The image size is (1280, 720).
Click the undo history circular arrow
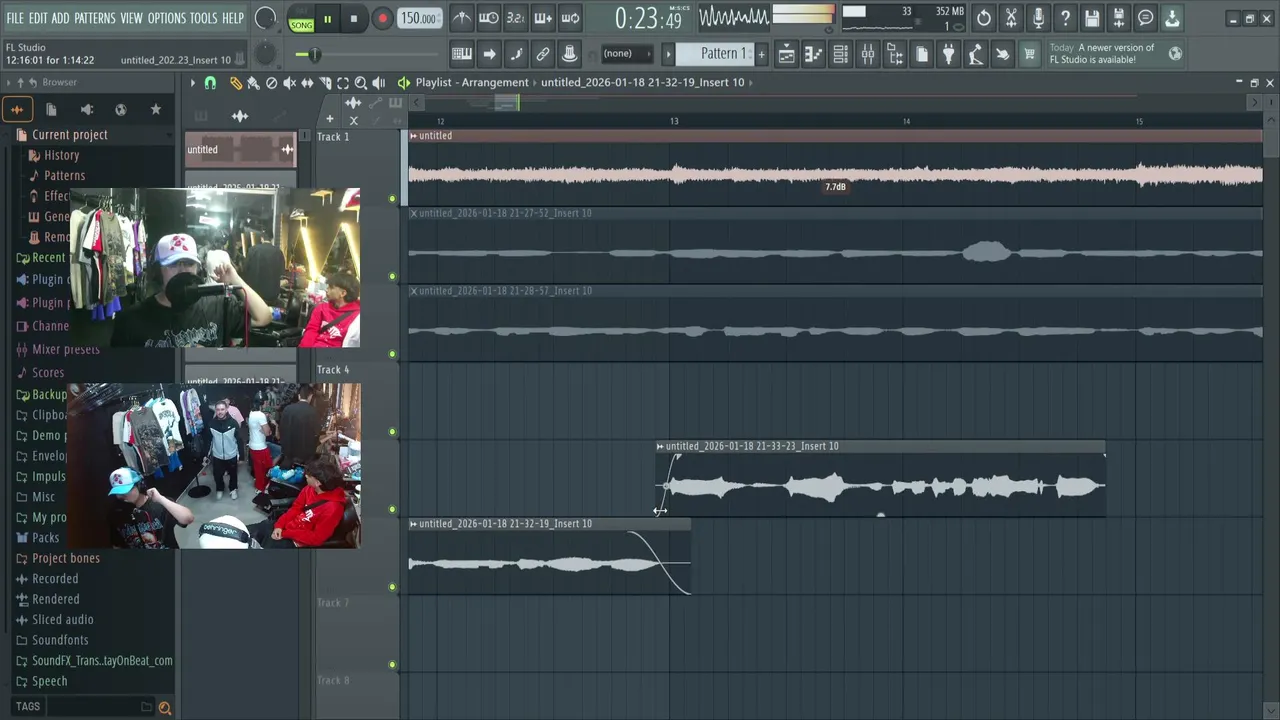(984, 18)
